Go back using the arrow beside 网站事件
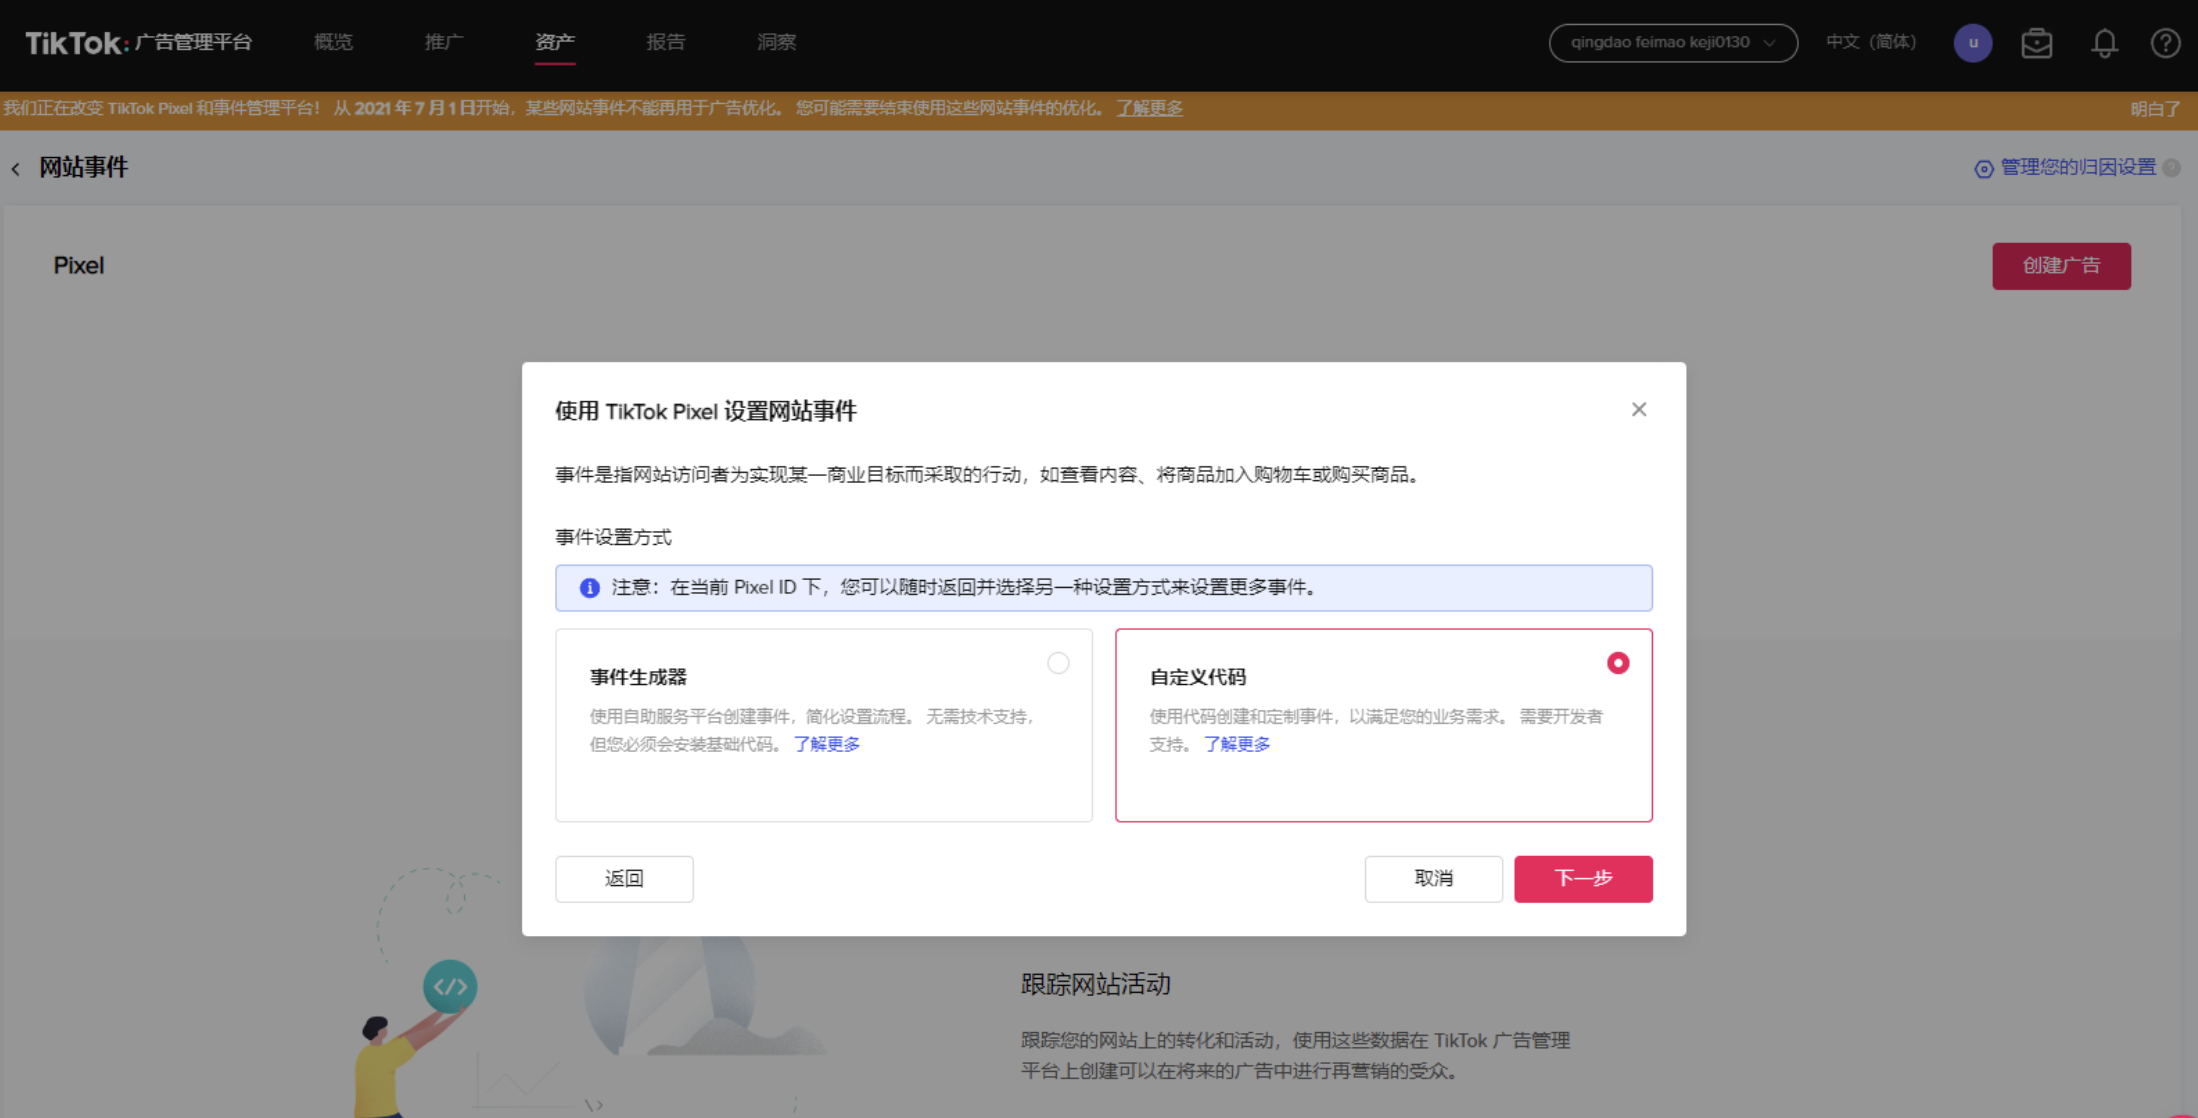The image size is (2198, 1118). pos(16,168)
